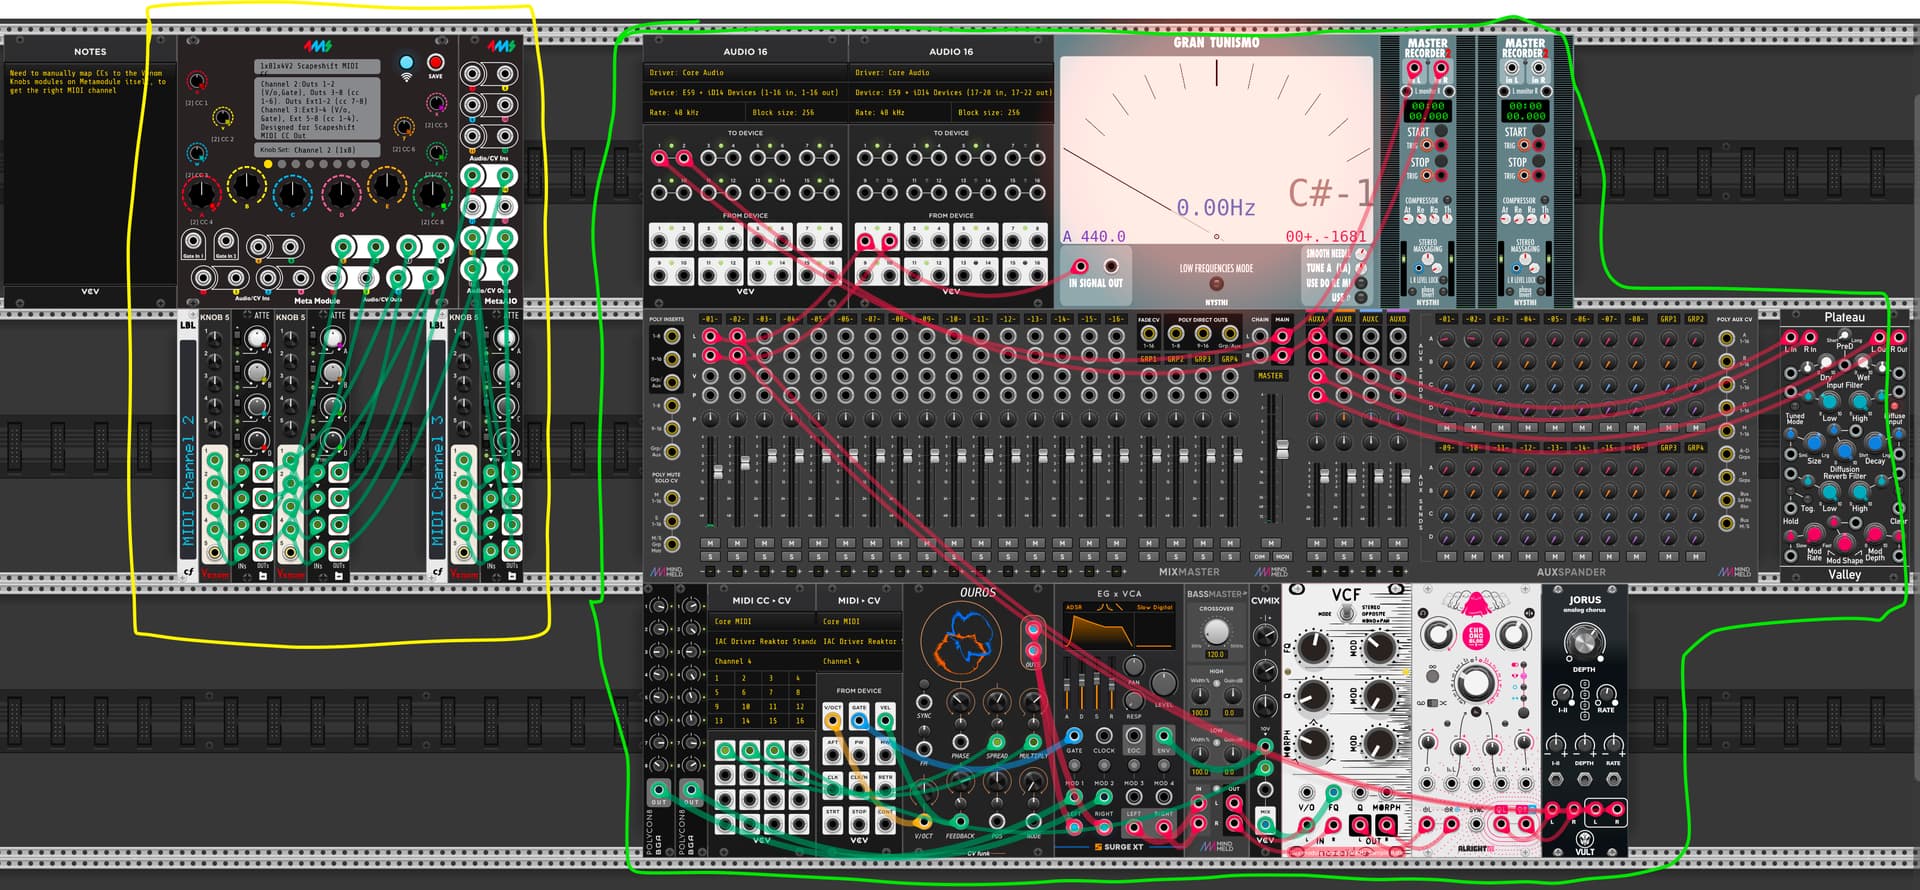This screenshot has height=890, width=1920.
Task: Click the Gate In 1 jack on Meta Module
Action: [193, 241]
